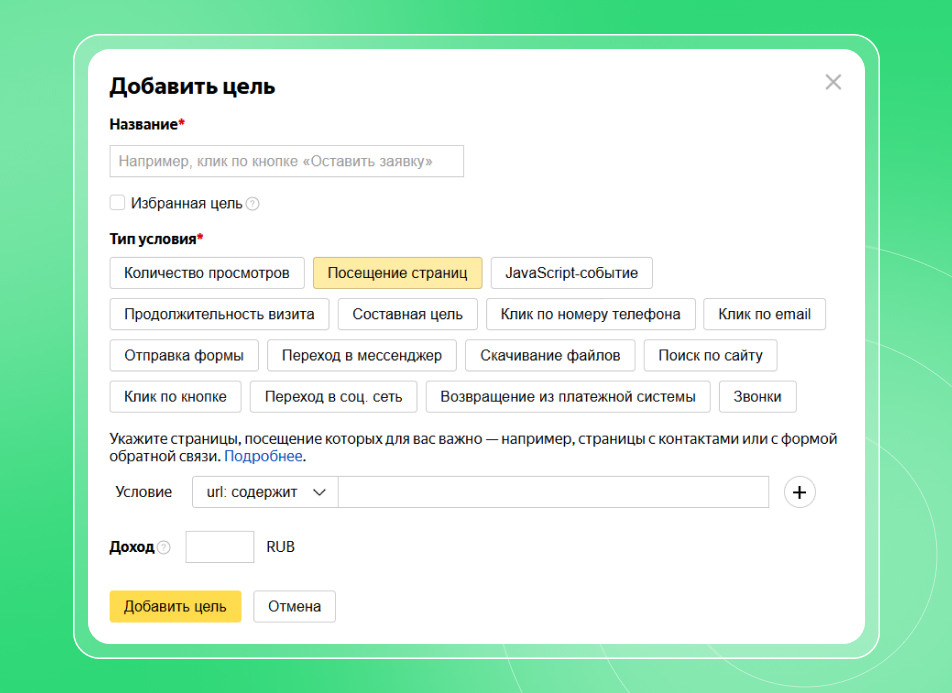This screenshot has height=693, width=952.
Task: Click the Доход amount field
Action: [220, 547]
